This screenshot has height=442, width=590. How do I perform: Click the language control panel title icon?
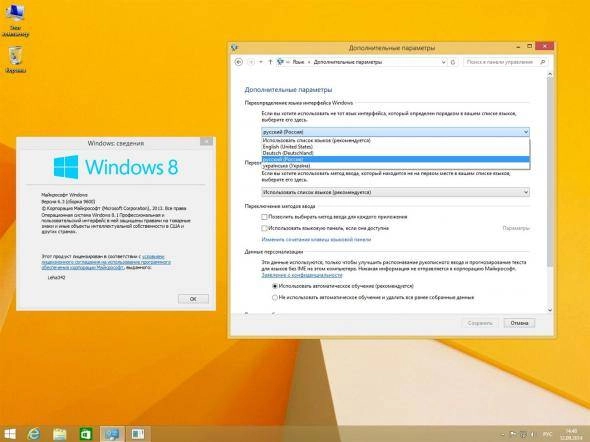[x=235, y=47]
